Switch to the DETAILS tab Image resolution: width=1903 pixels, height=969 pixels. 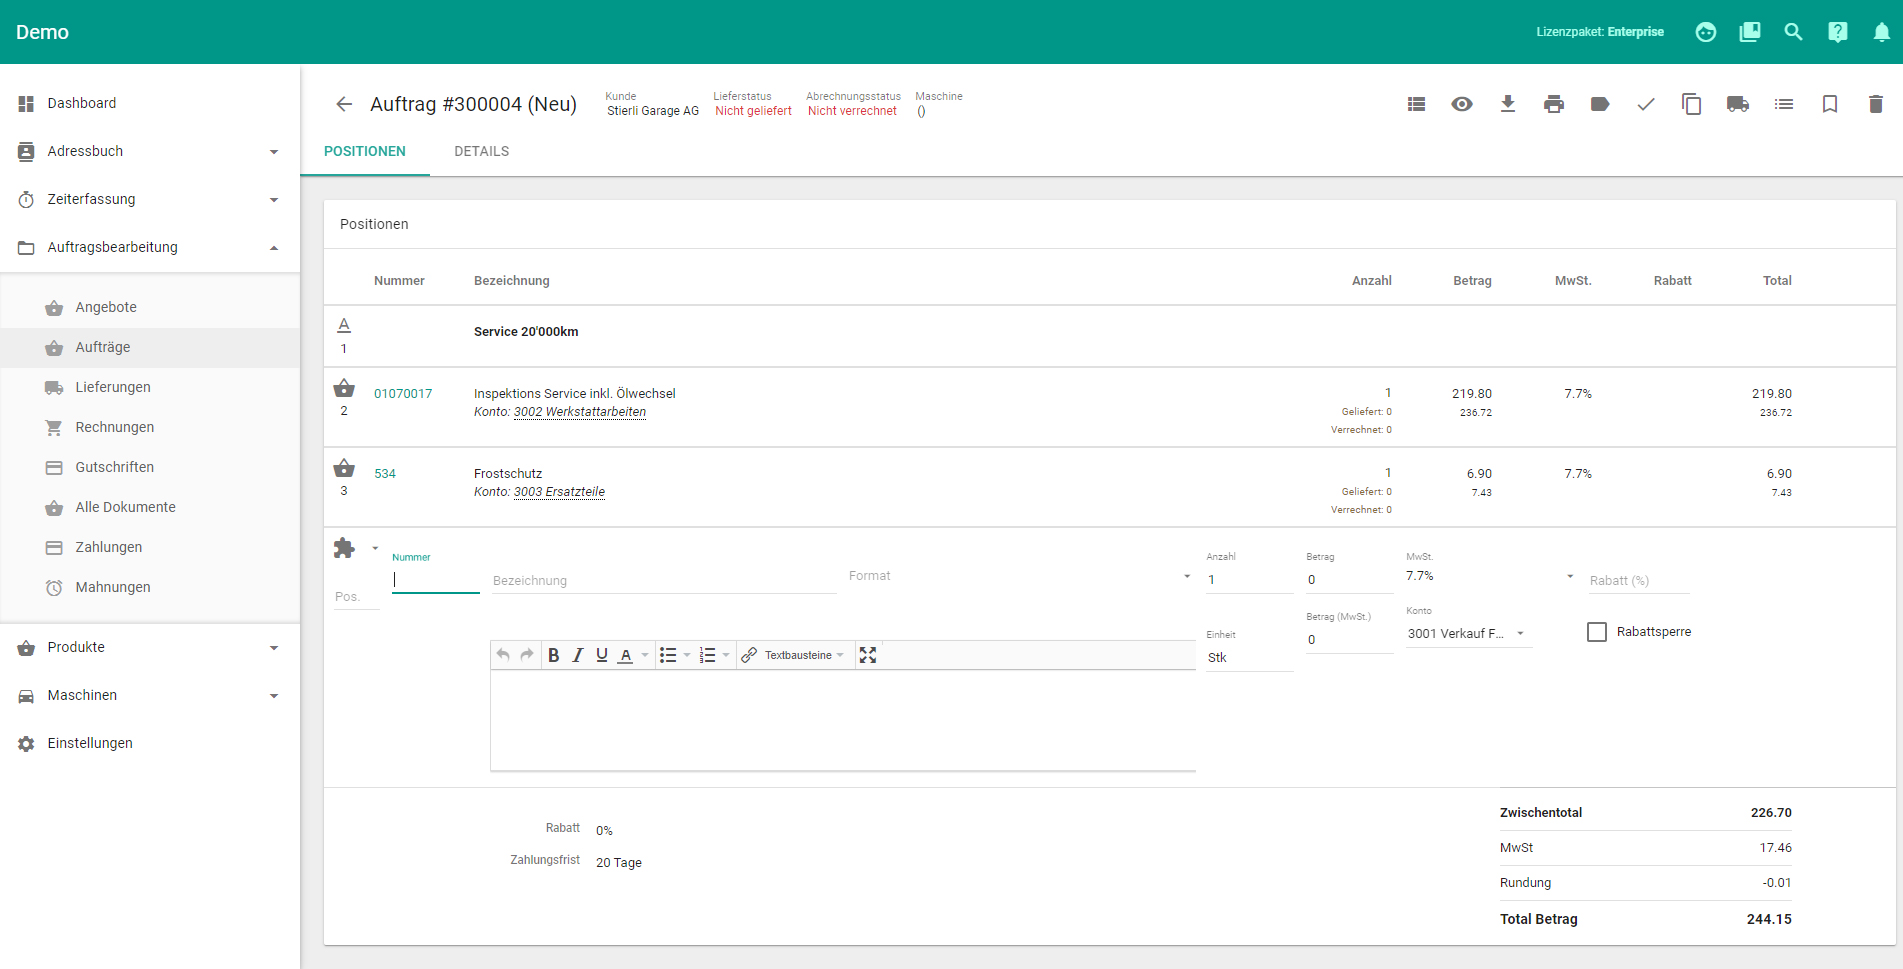click(481, 151)
